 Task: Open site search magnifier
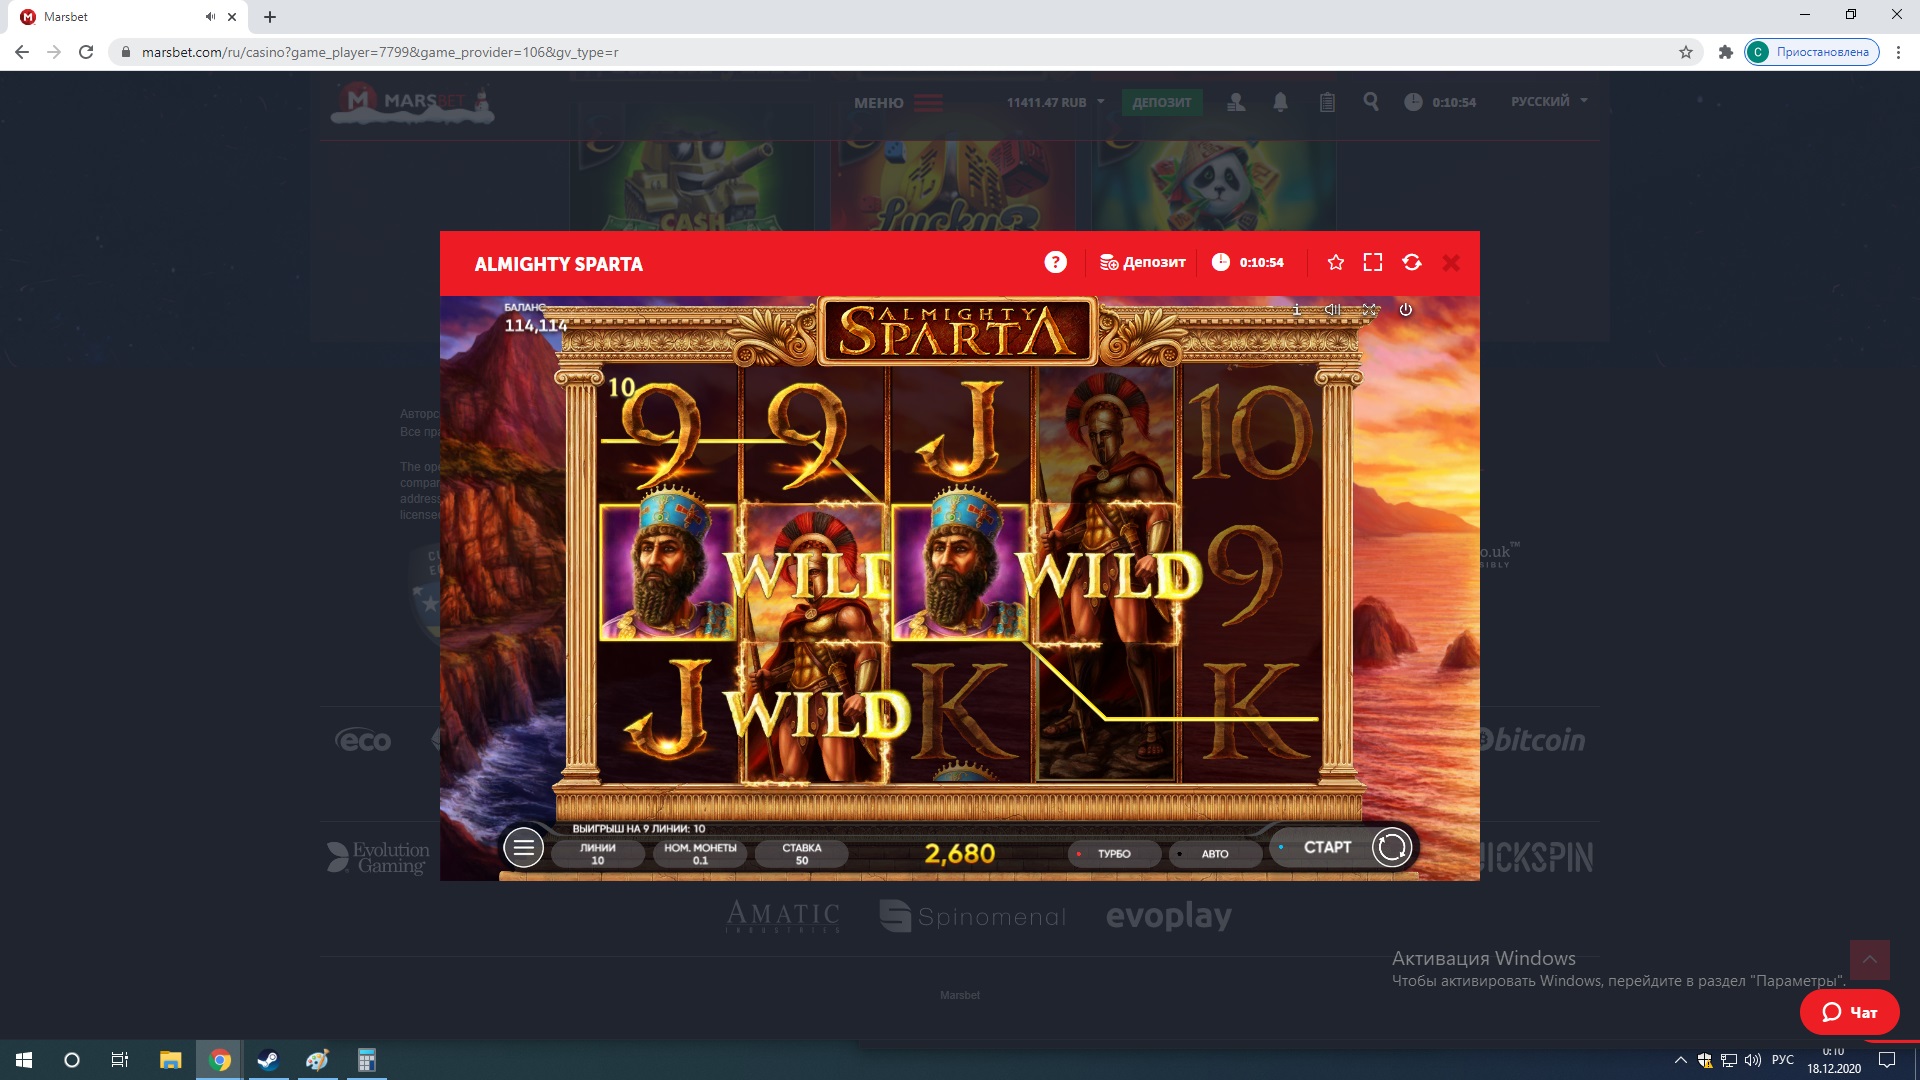[x=1371, y=101]
